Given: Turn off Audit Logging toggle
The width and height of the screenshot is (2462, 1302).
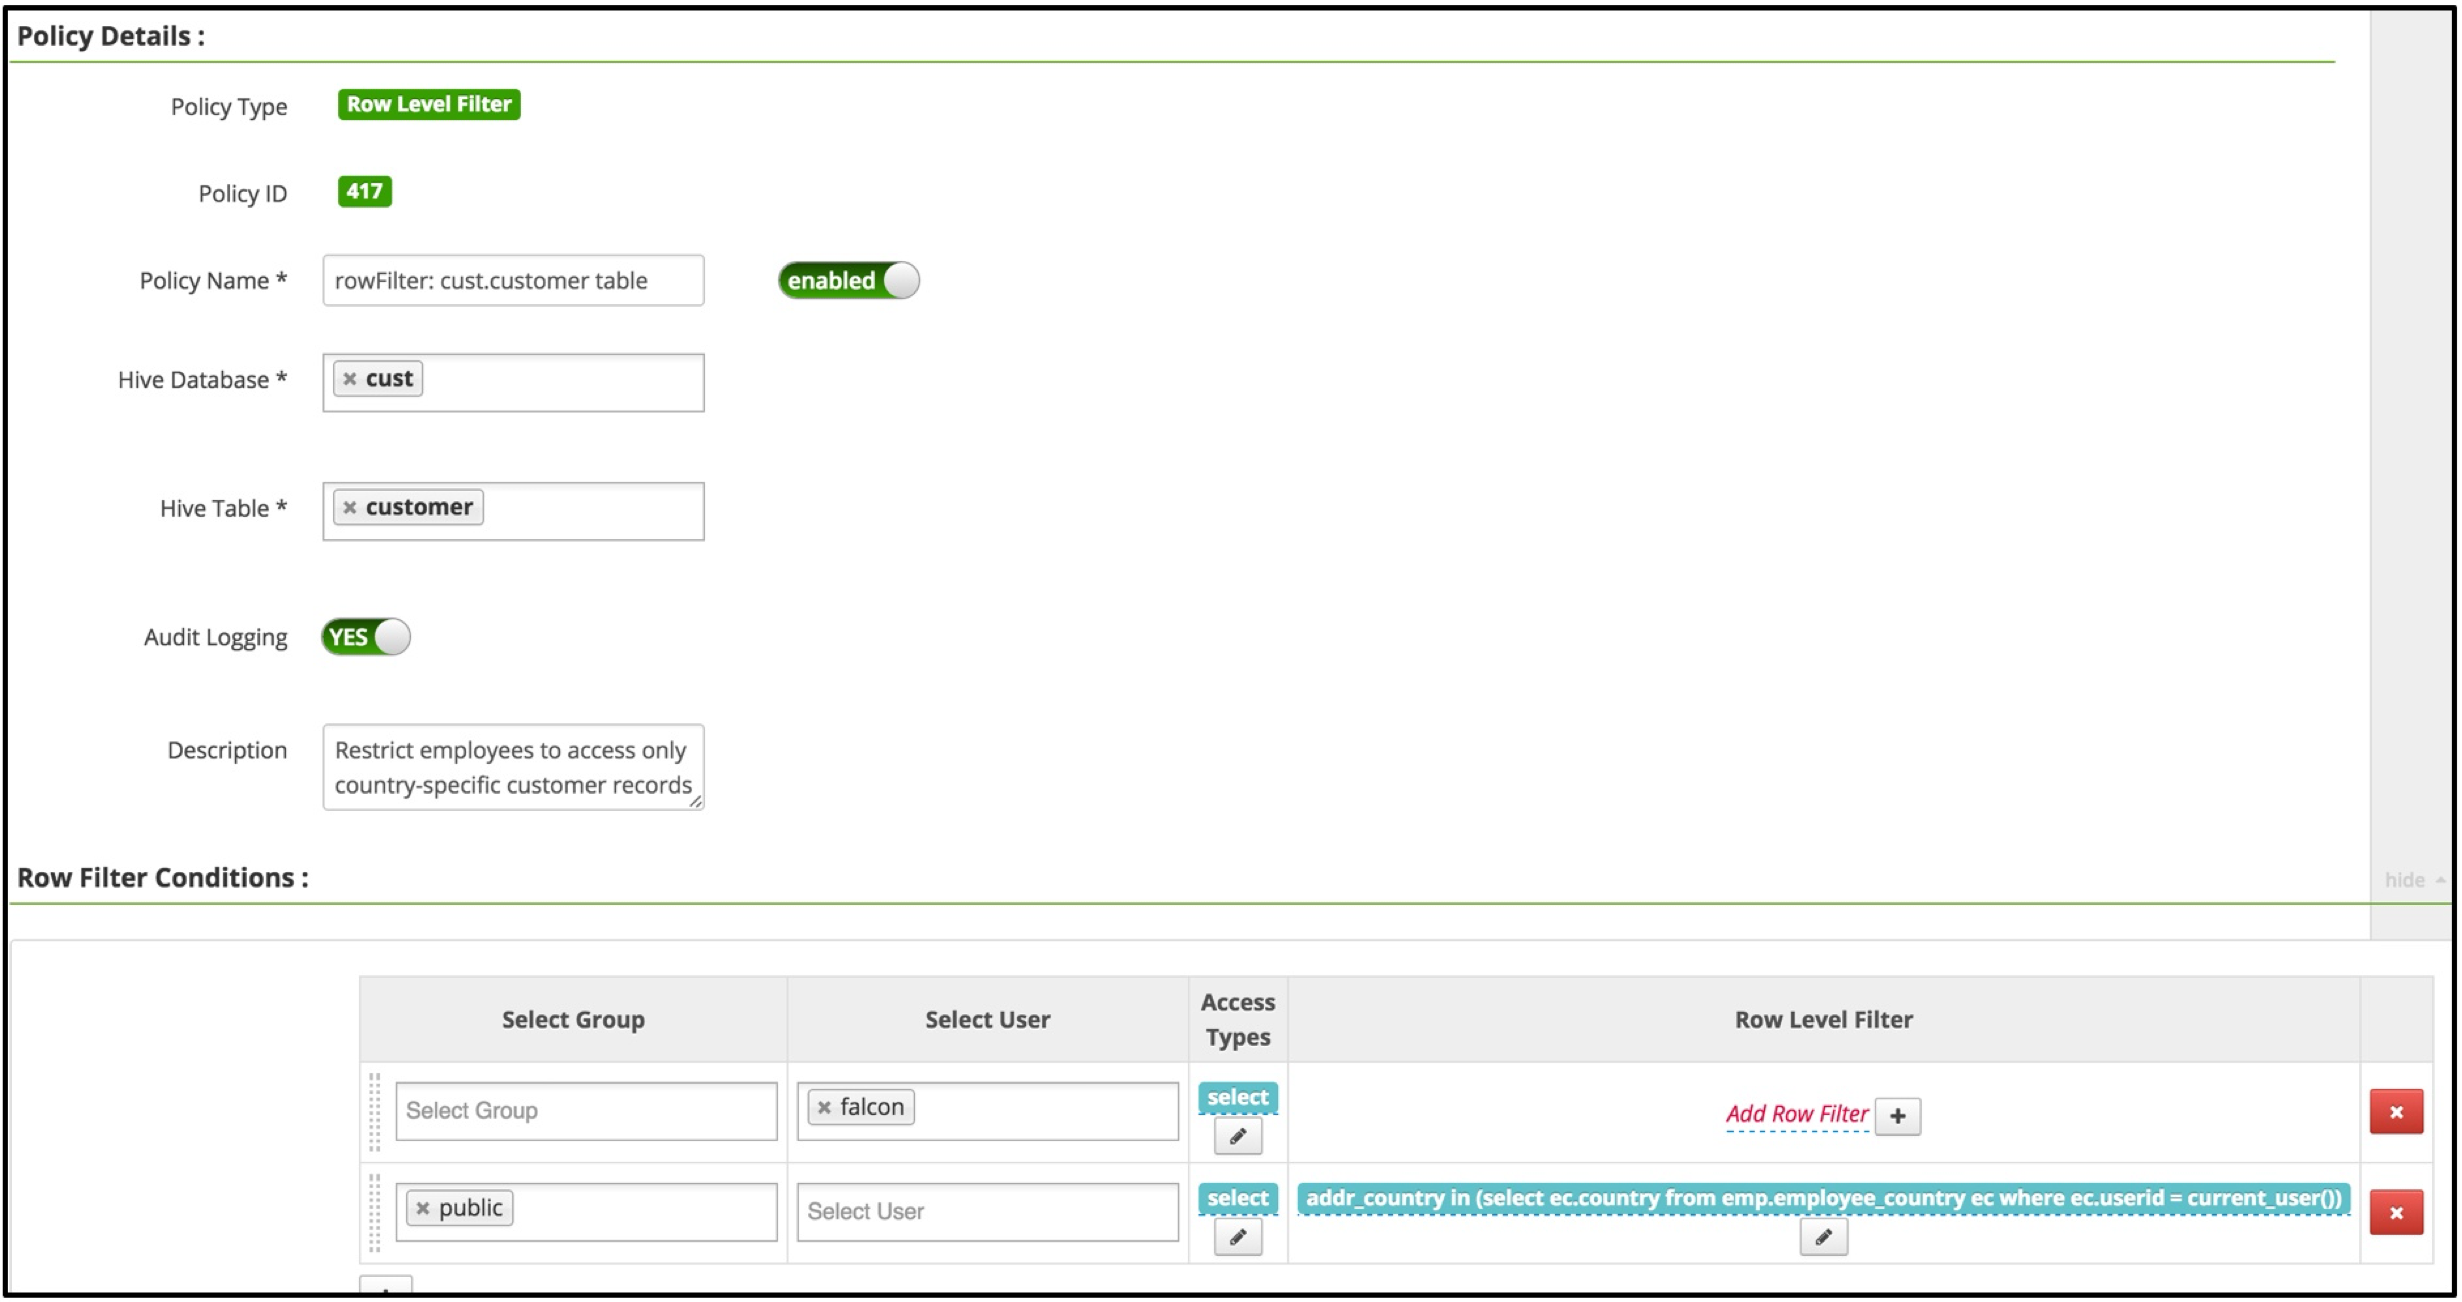Looking at the screenshot, I should pos(366,638).
